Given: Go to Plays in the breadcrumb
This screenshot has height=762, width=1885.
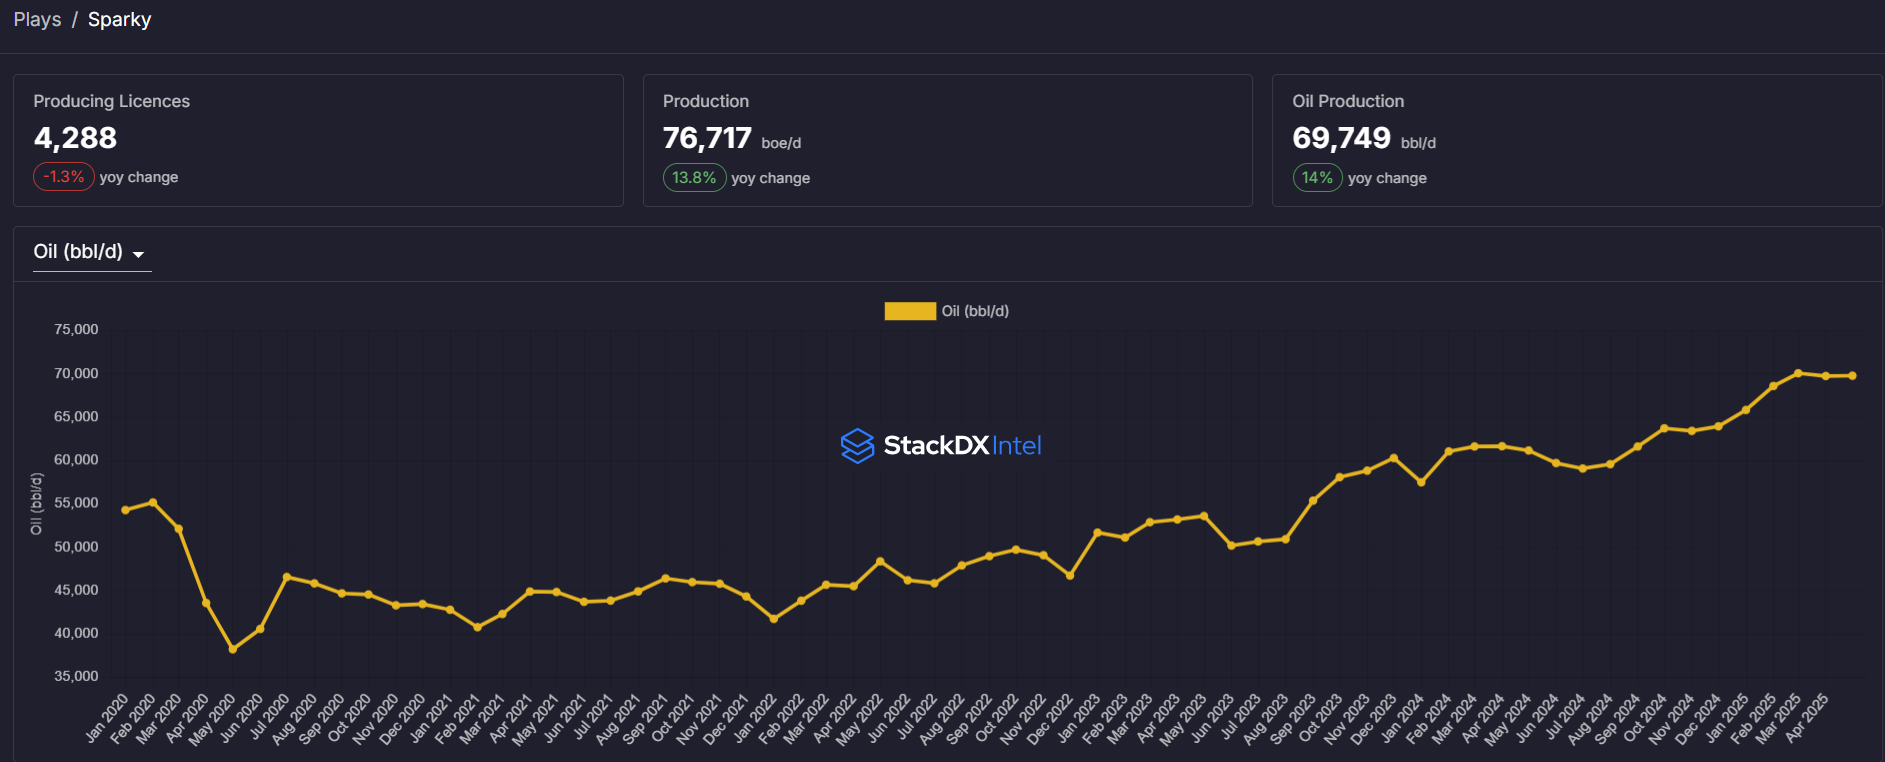Looking at the screenshot, I should click(37, 20).
